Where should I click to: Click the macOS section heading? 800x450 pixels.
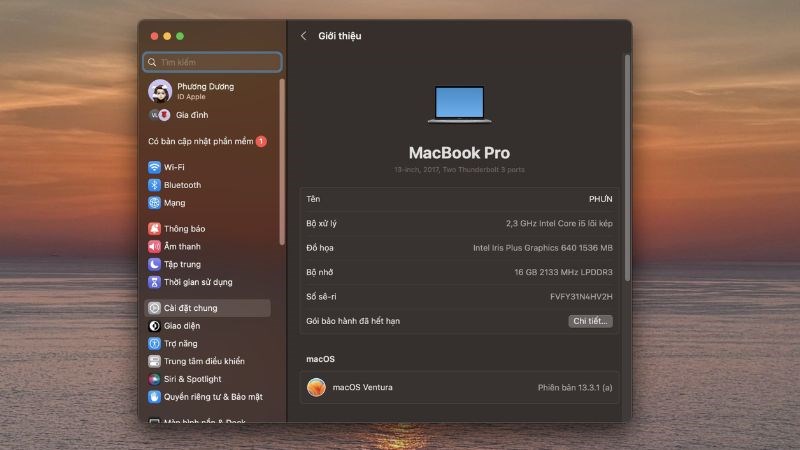pyautogui.click(x=320, y=359)
